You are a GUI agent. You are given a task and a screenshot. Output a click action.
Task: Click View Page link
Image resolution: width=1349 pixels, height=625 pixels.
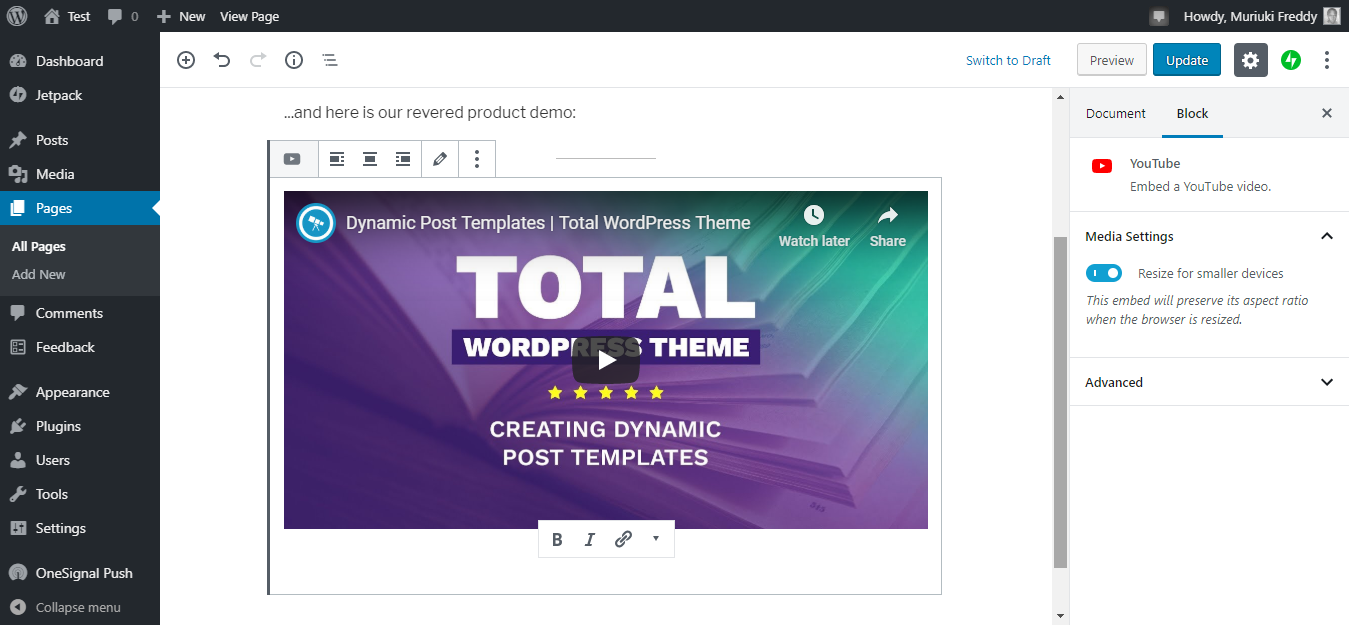click(249, 16)
